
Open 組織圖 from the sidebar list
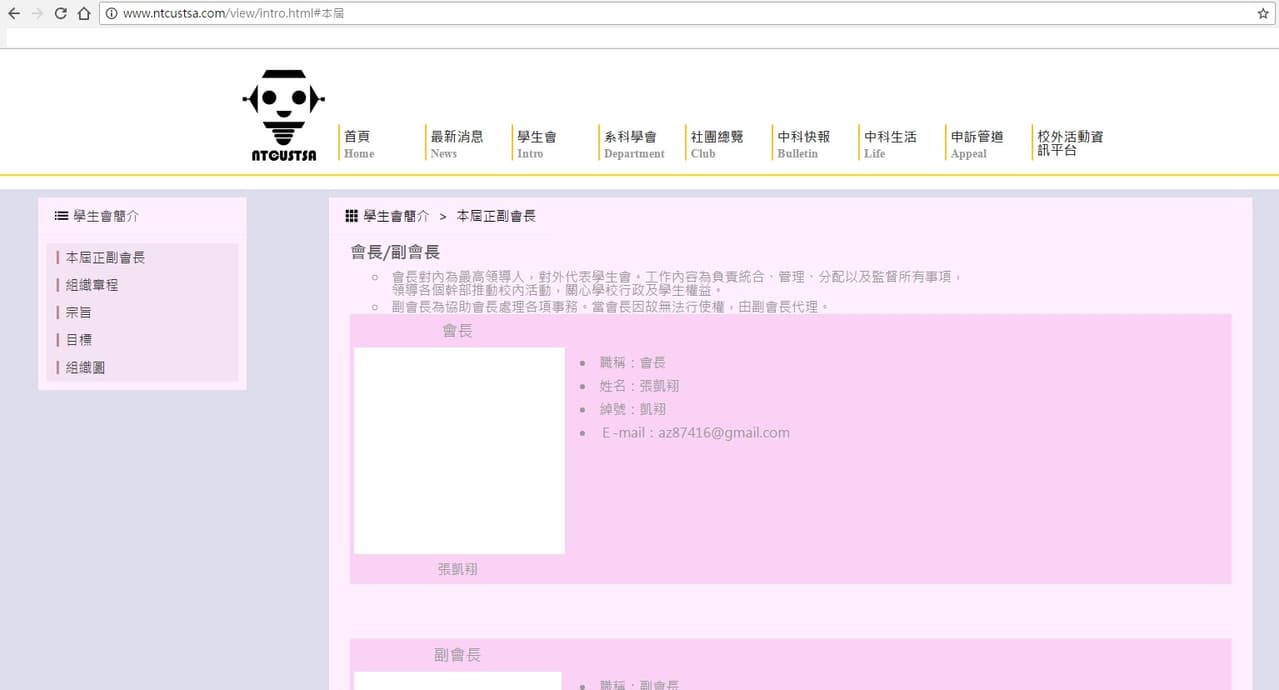click(86, 367)
